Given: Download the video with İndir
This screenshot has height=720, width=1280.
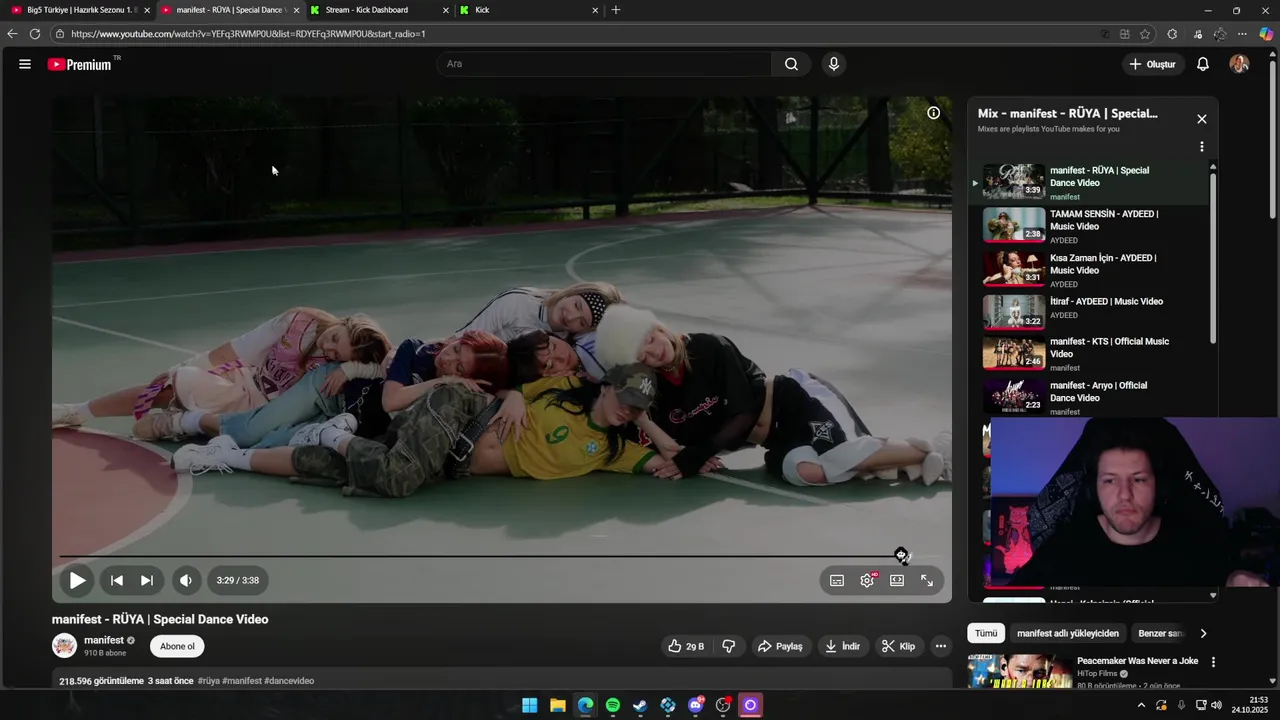Looking at the screenshot, I should tap(842, 646).
